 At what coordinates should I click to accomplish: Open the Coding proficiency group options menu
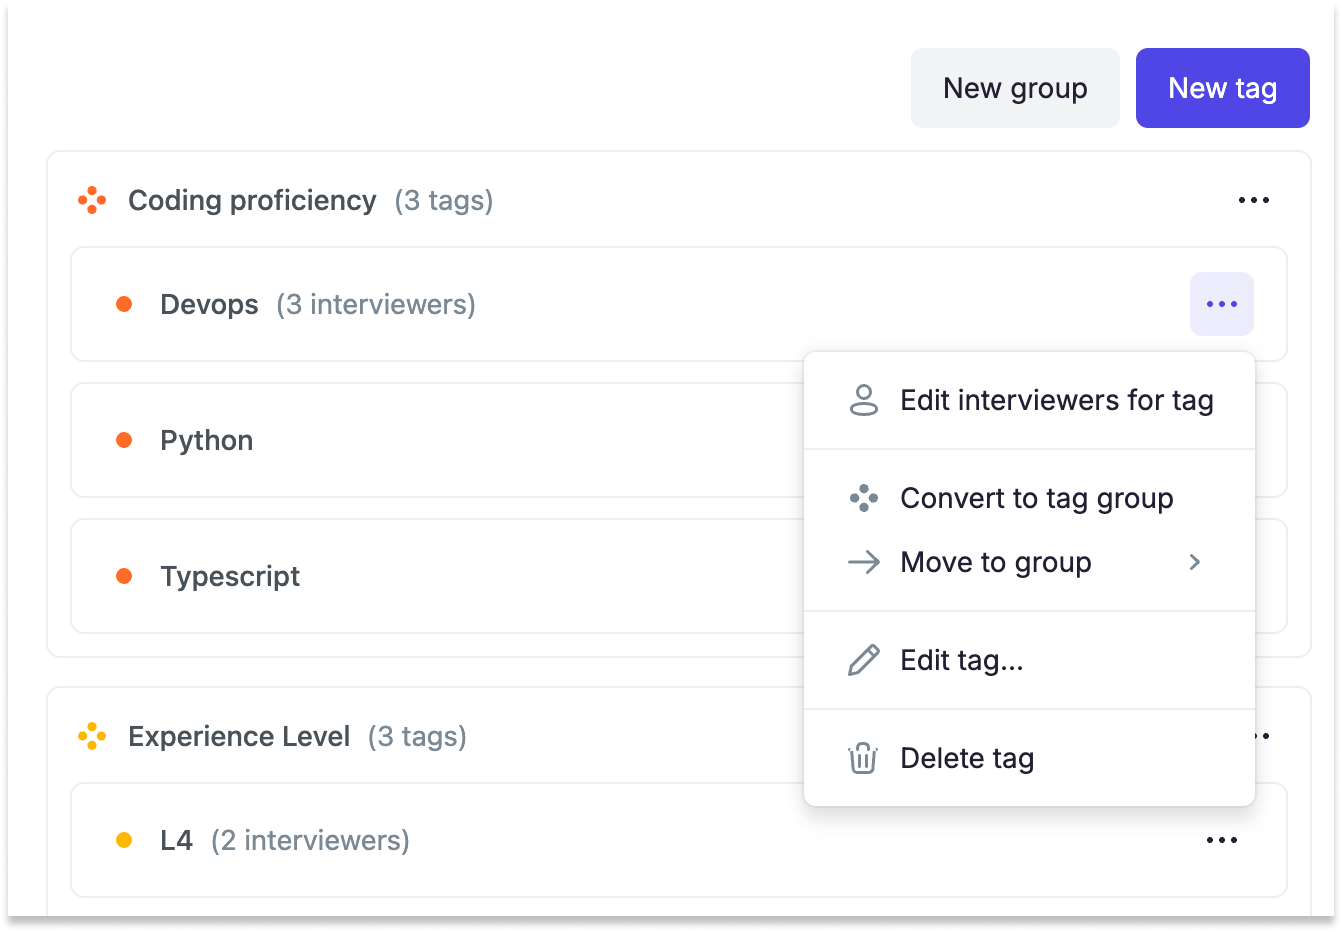click(x=1254, y=200)
